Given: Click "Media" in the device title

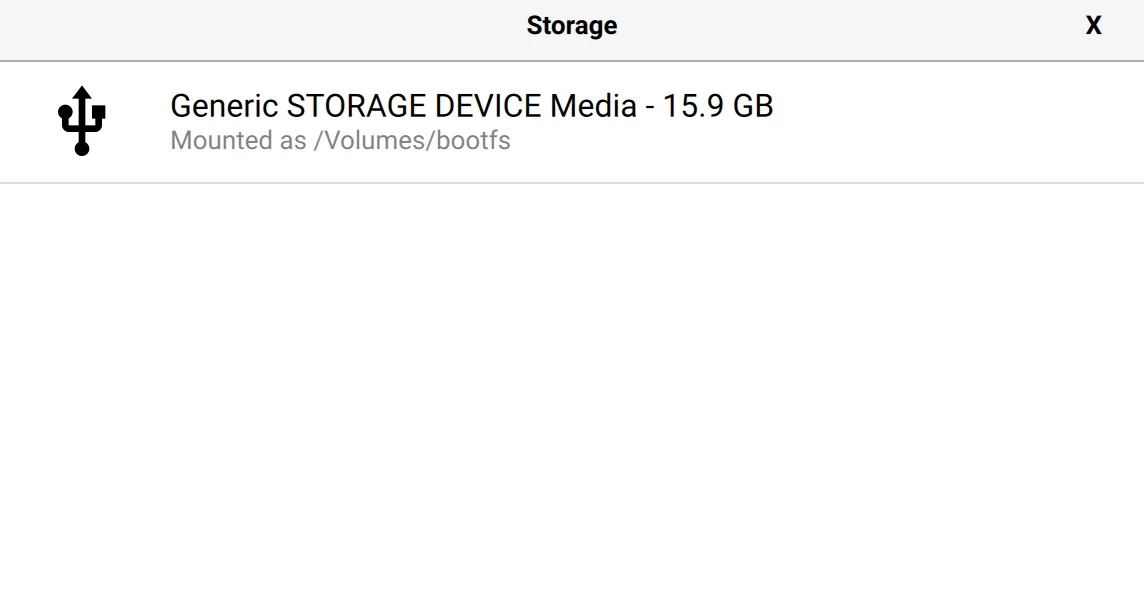Looking at the screenshot, I should tap(593, 106).
